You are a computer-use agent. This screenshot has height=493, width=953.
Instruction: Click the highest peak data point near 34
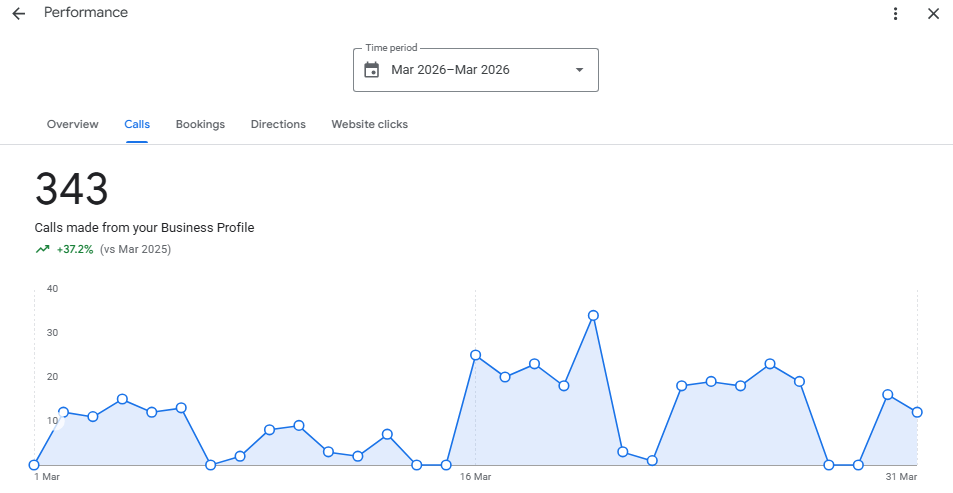[593, 315]
